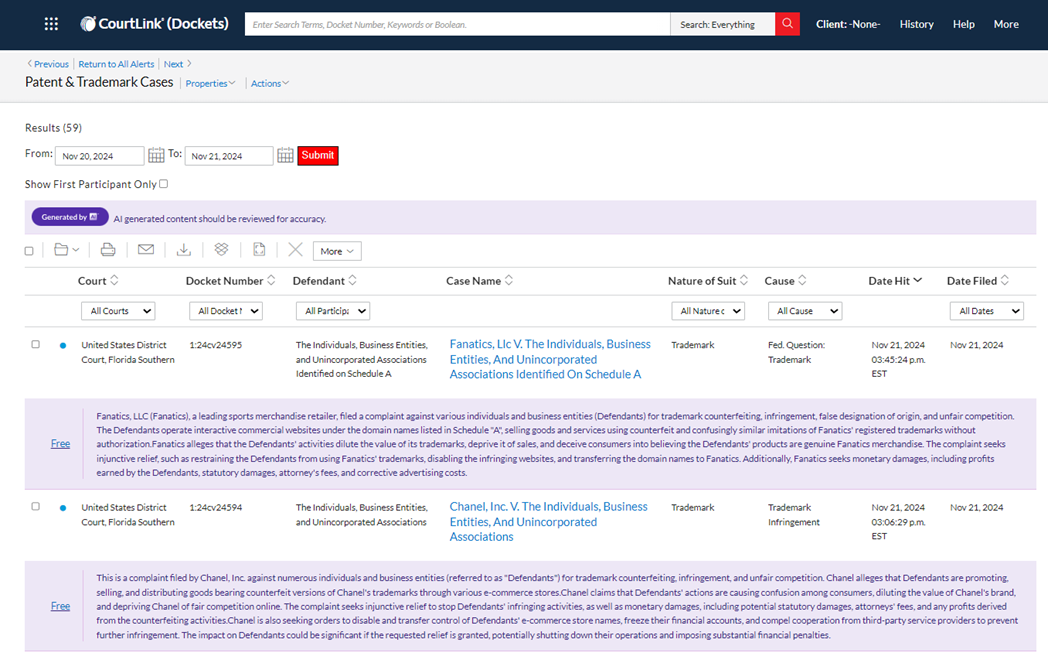1048x663 pixels.
Task: Open the History menu
Action: tap(916, 24)
